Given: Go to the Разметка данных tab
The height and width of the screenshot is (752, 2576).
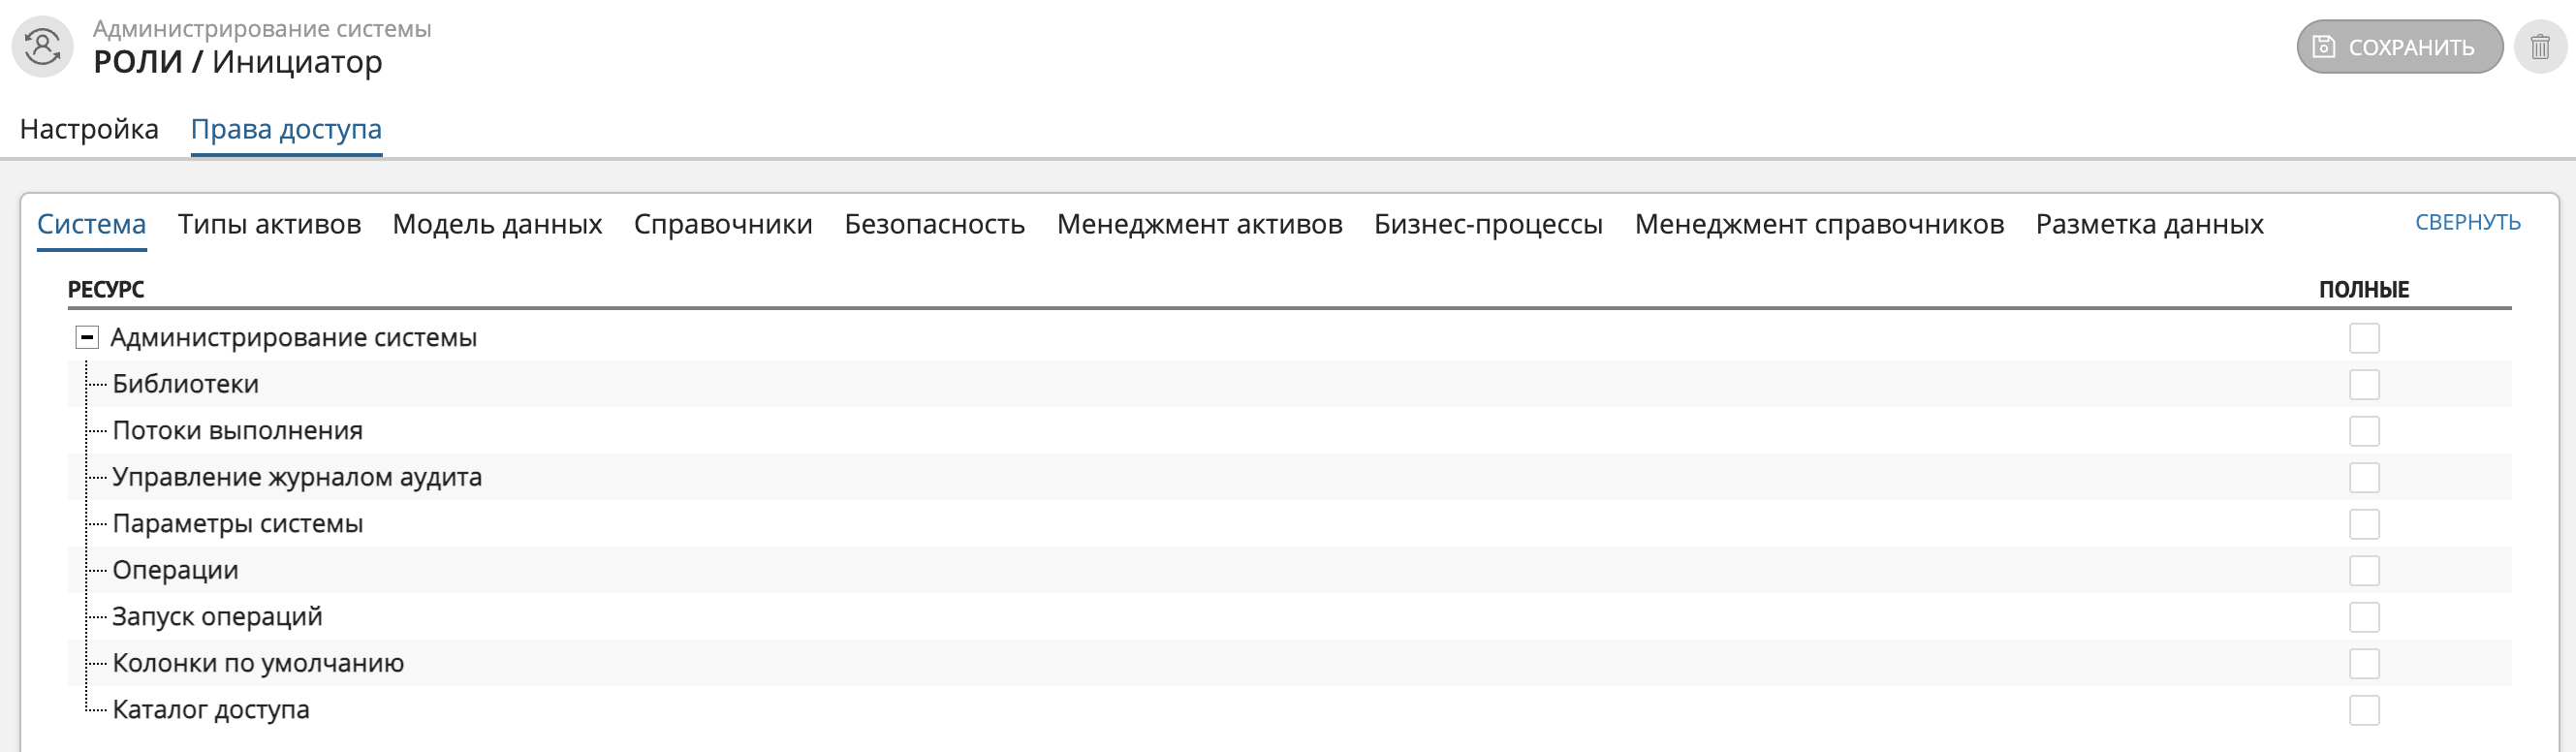Looking at the screenshot, I should pos(2149,224).
